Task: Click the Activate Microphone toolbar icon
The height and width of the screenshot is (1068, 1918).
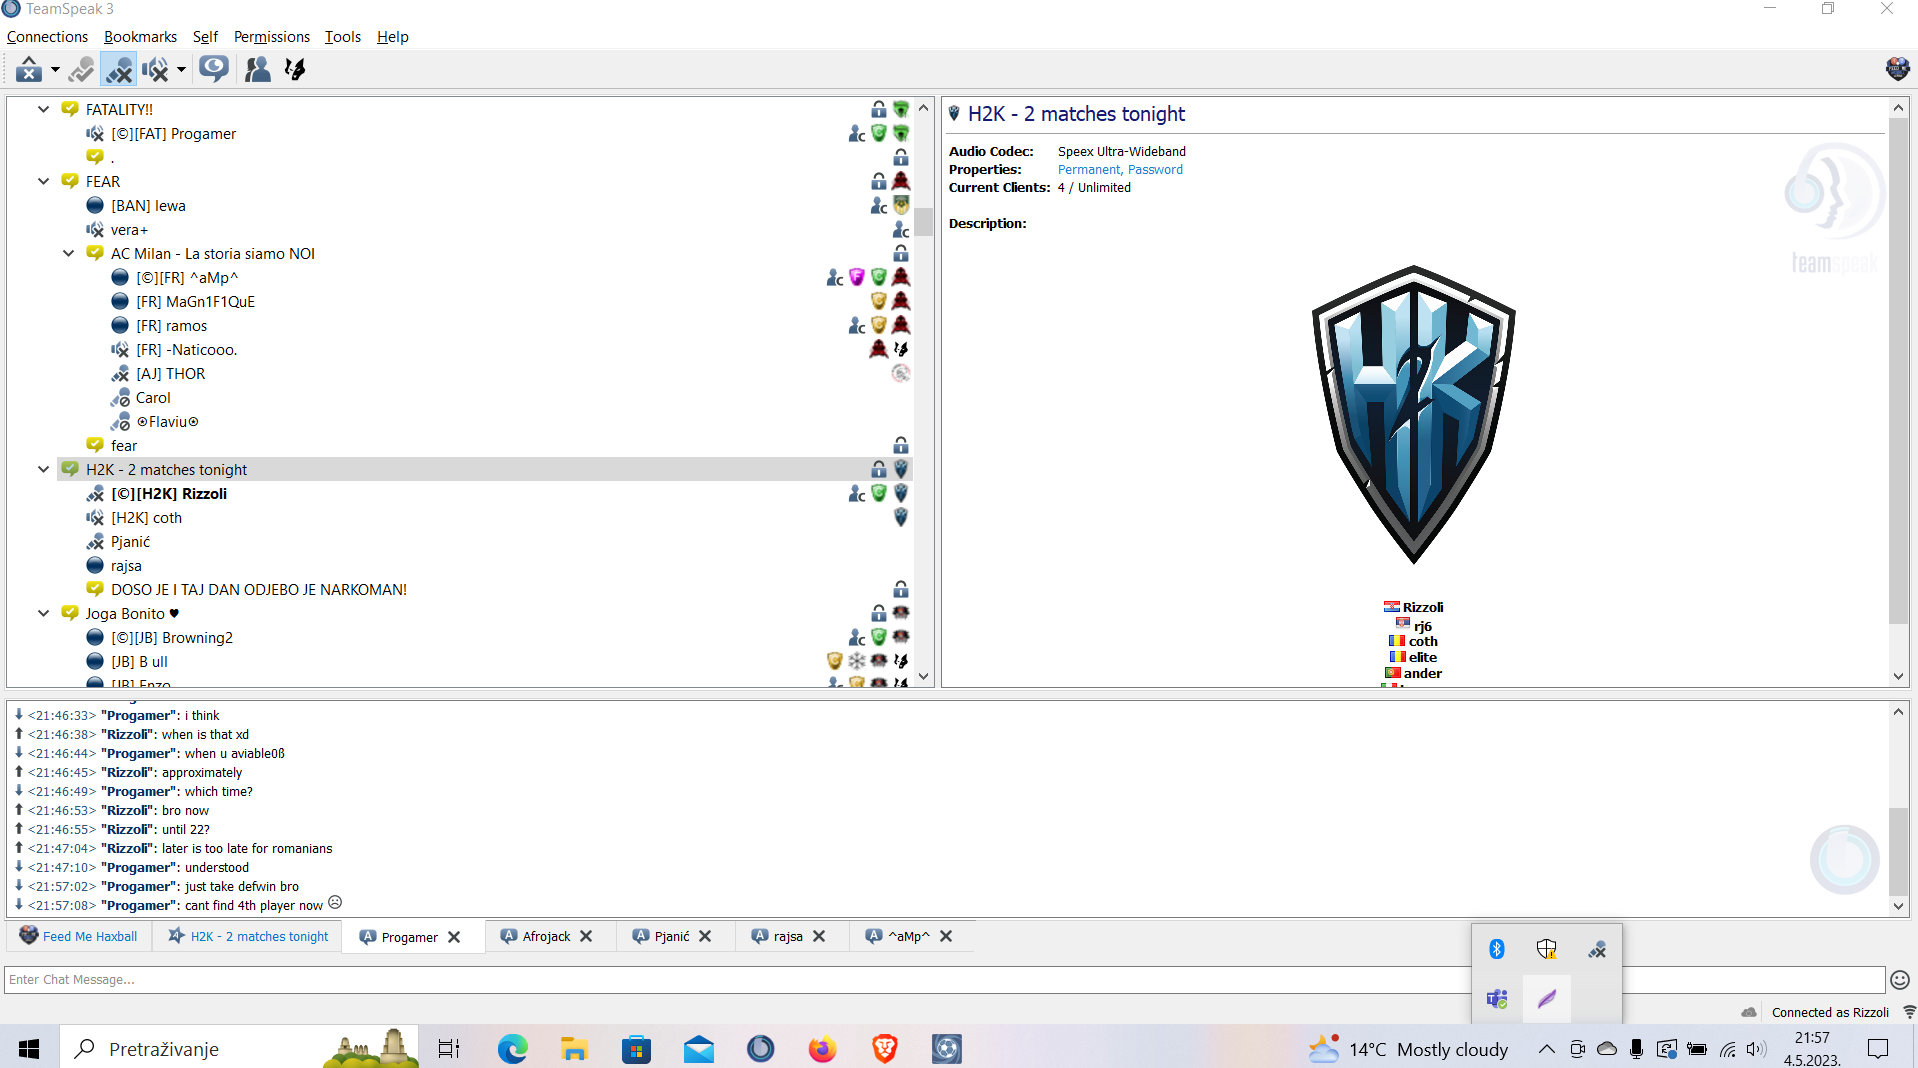Action: (x=82, y=69)
